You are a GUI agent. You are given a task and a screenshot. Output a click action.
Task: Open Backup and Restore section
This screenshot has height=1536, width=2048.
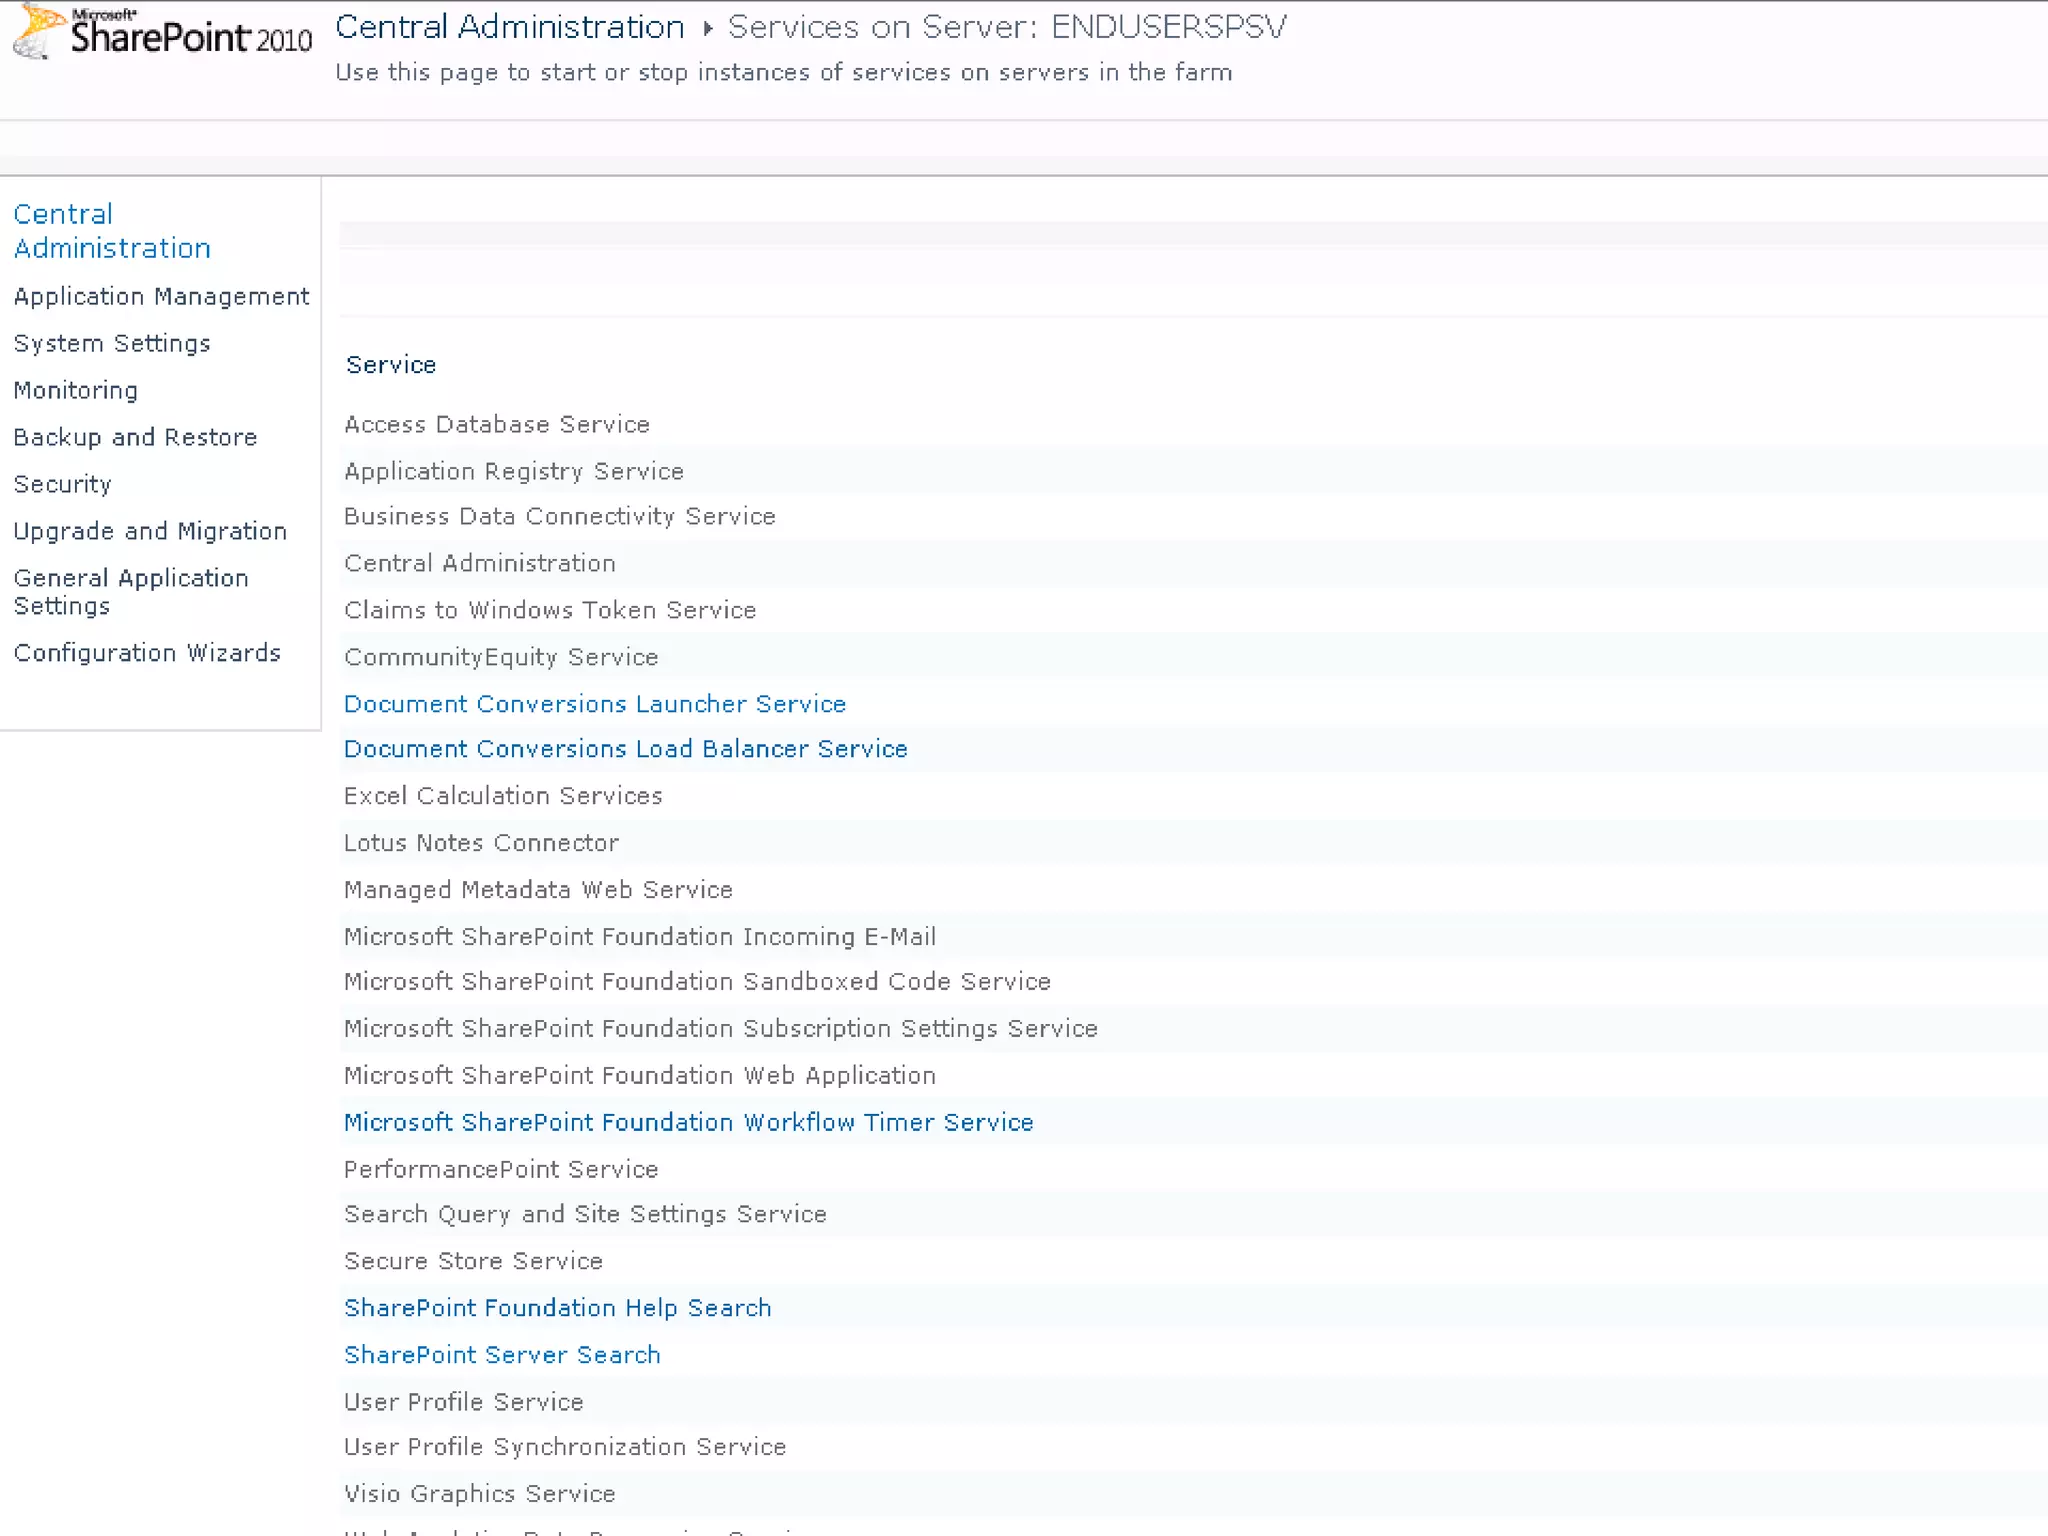point(135,438)
